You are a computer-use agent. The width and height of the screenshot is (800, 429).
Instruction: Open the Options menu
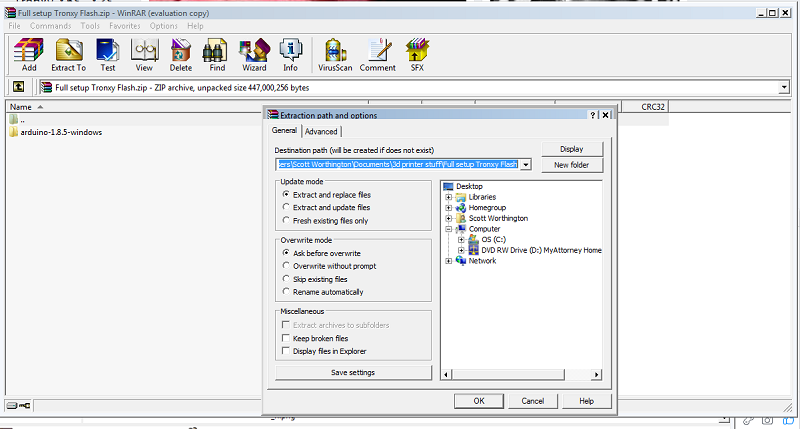163,26
